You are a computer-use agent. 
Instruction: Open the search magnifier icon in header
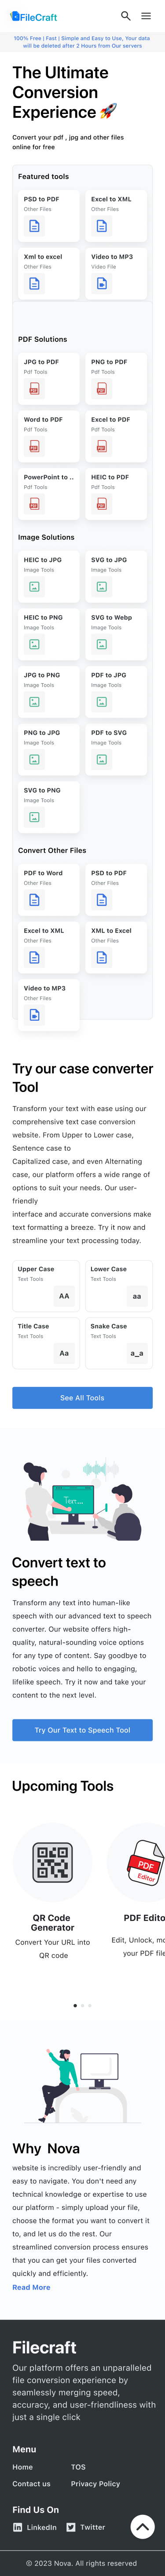125,16
